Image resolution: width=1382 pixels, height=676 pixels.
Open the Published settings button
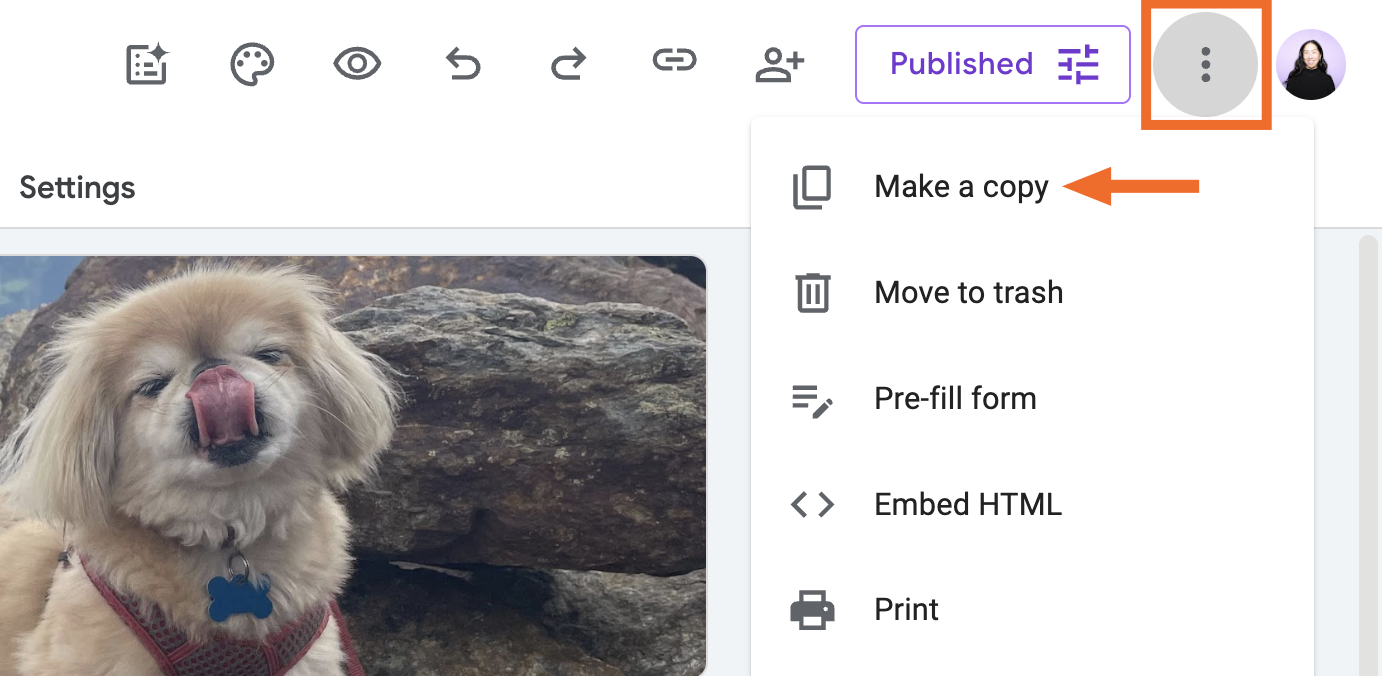(x=993, y=65)
